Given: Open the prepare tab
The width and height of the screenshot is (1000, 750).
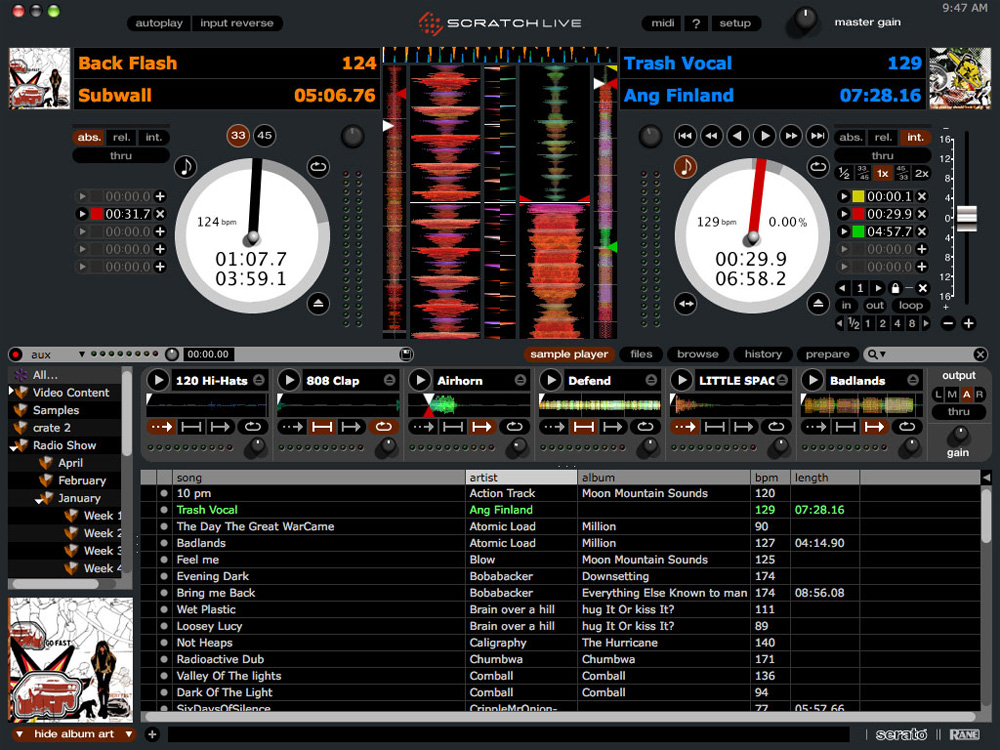Looking at the screenshot, I should tap(827, 355).
